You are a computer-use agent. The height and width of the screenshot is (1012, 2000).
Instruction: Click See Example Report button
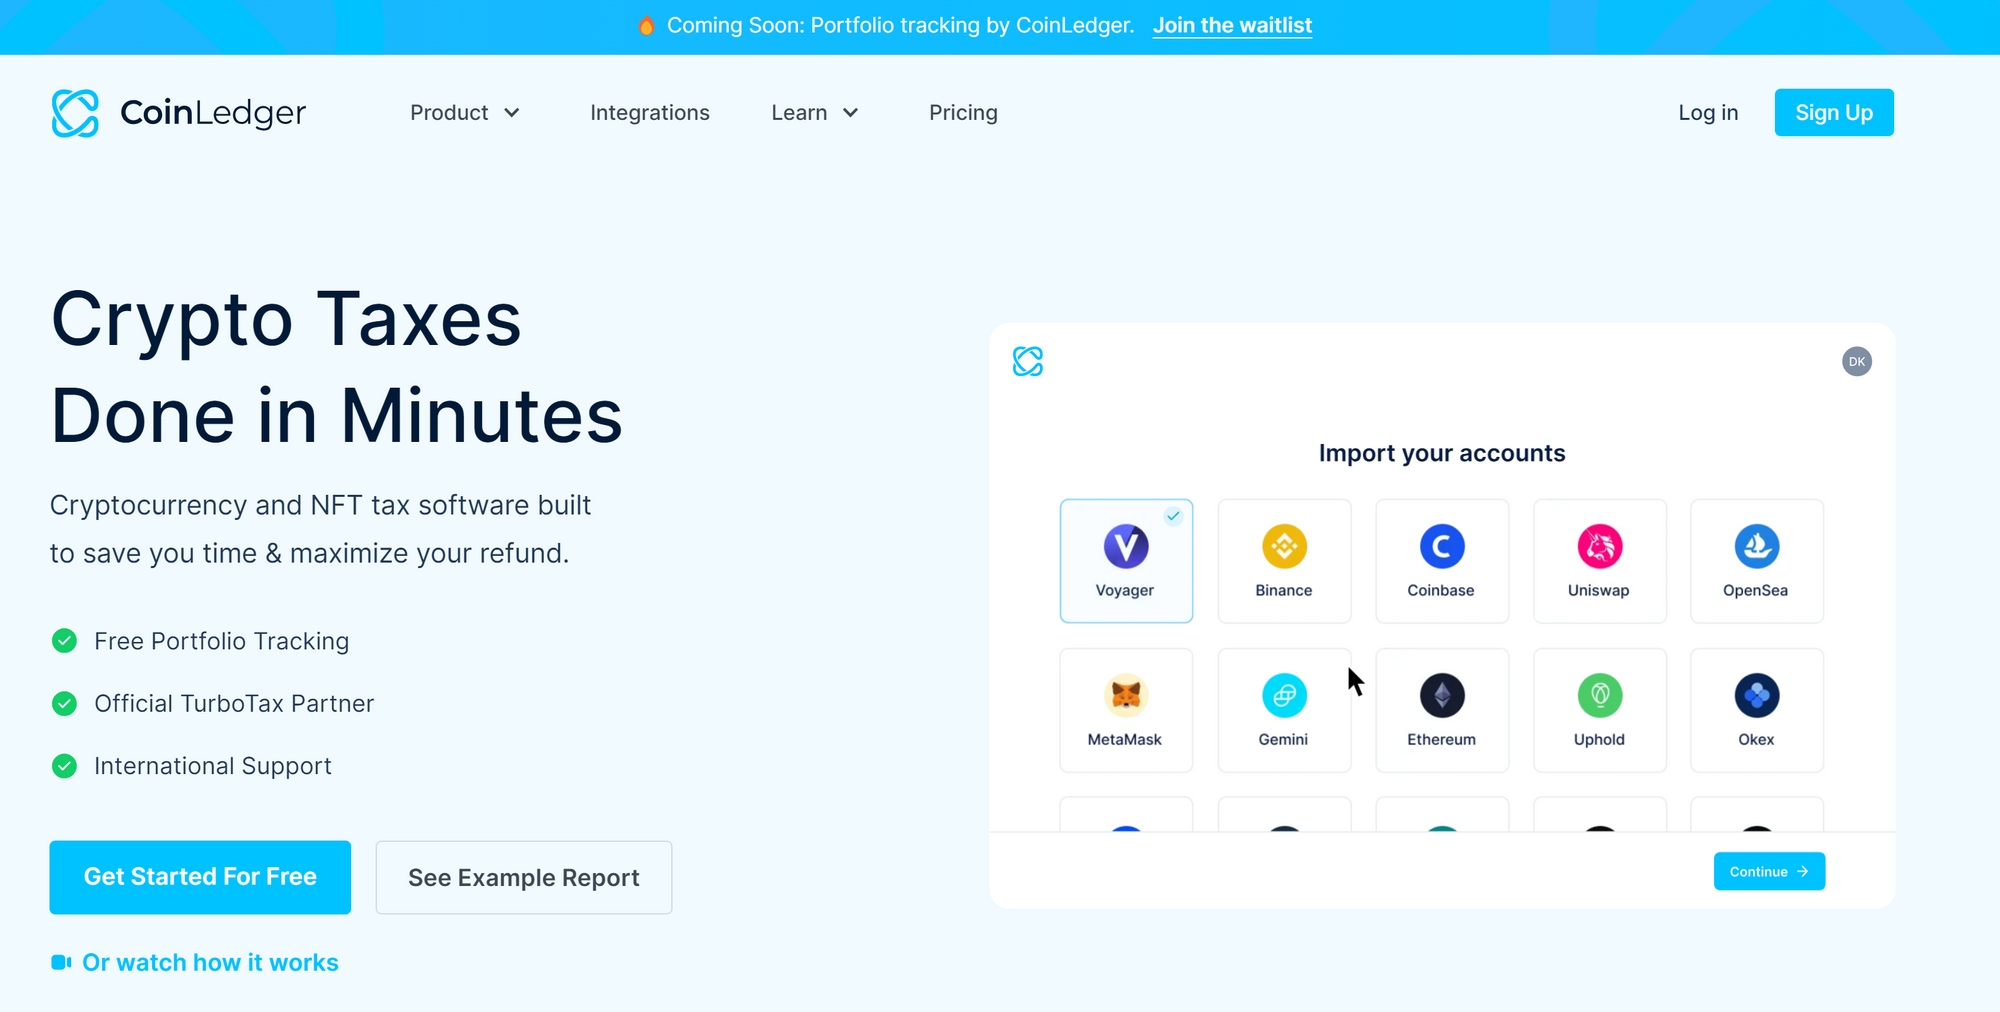(524, 877)
